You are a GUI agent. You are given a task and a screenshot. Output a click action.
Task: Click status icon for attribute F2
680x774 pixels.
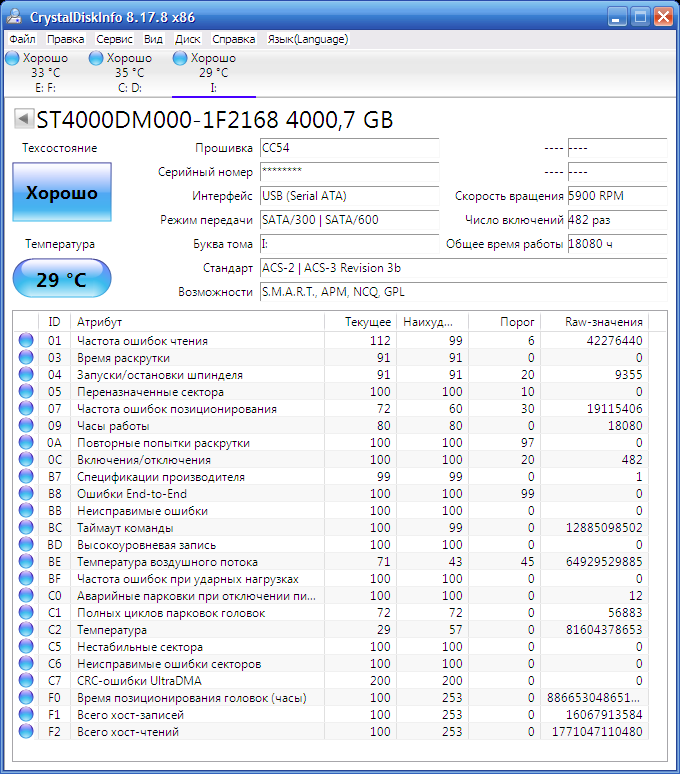26,731
